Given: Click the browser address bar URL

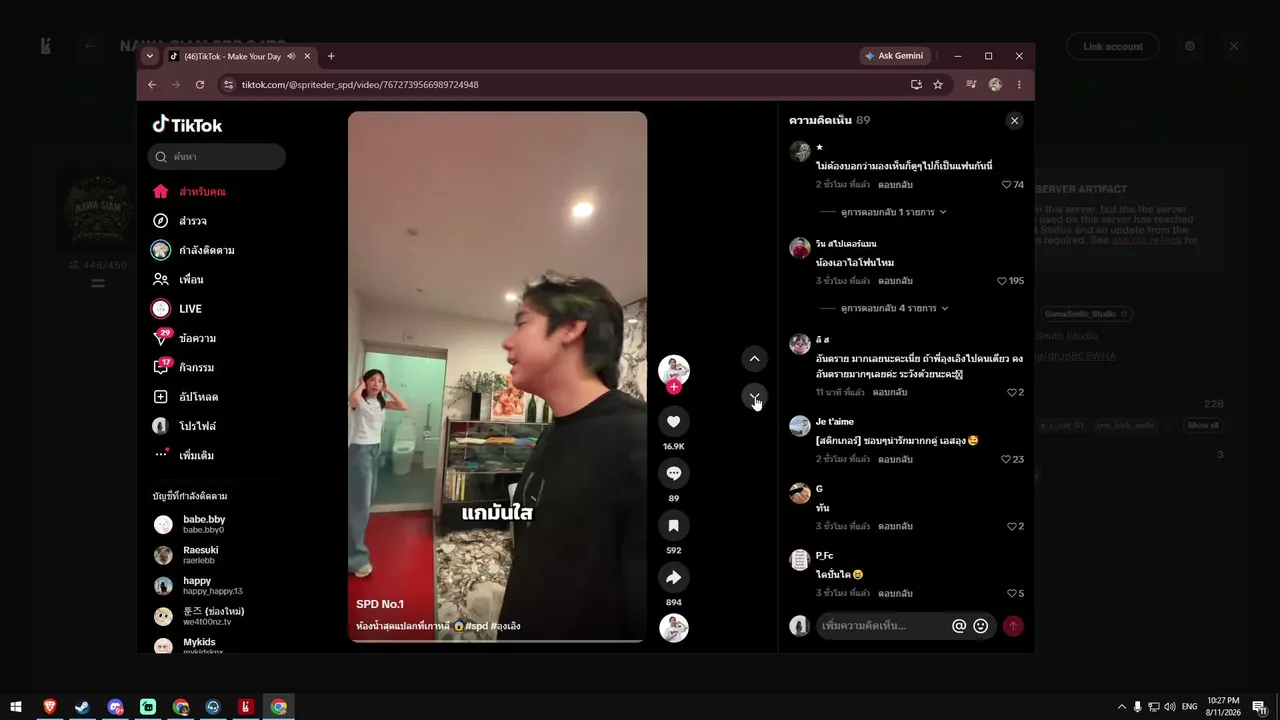Looking at the screenshot, I should point(360,85).
